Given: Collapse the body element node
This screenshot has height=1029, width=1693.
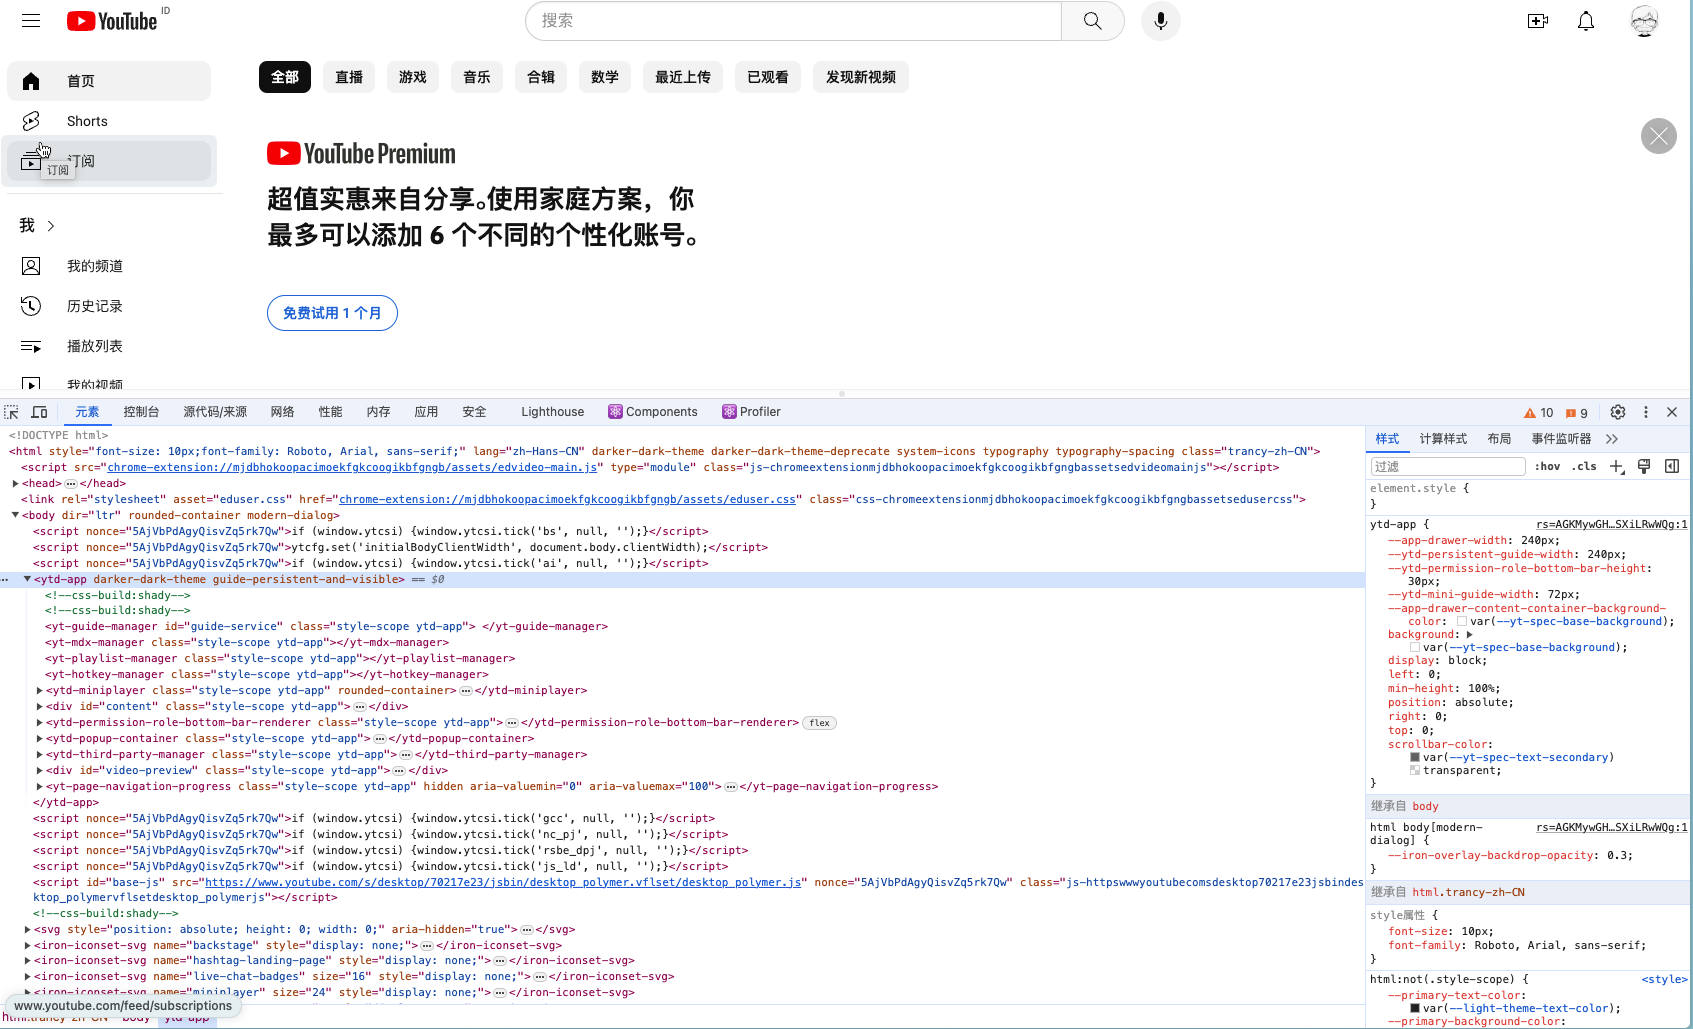Looking at the screenshot, I should 15,515.
